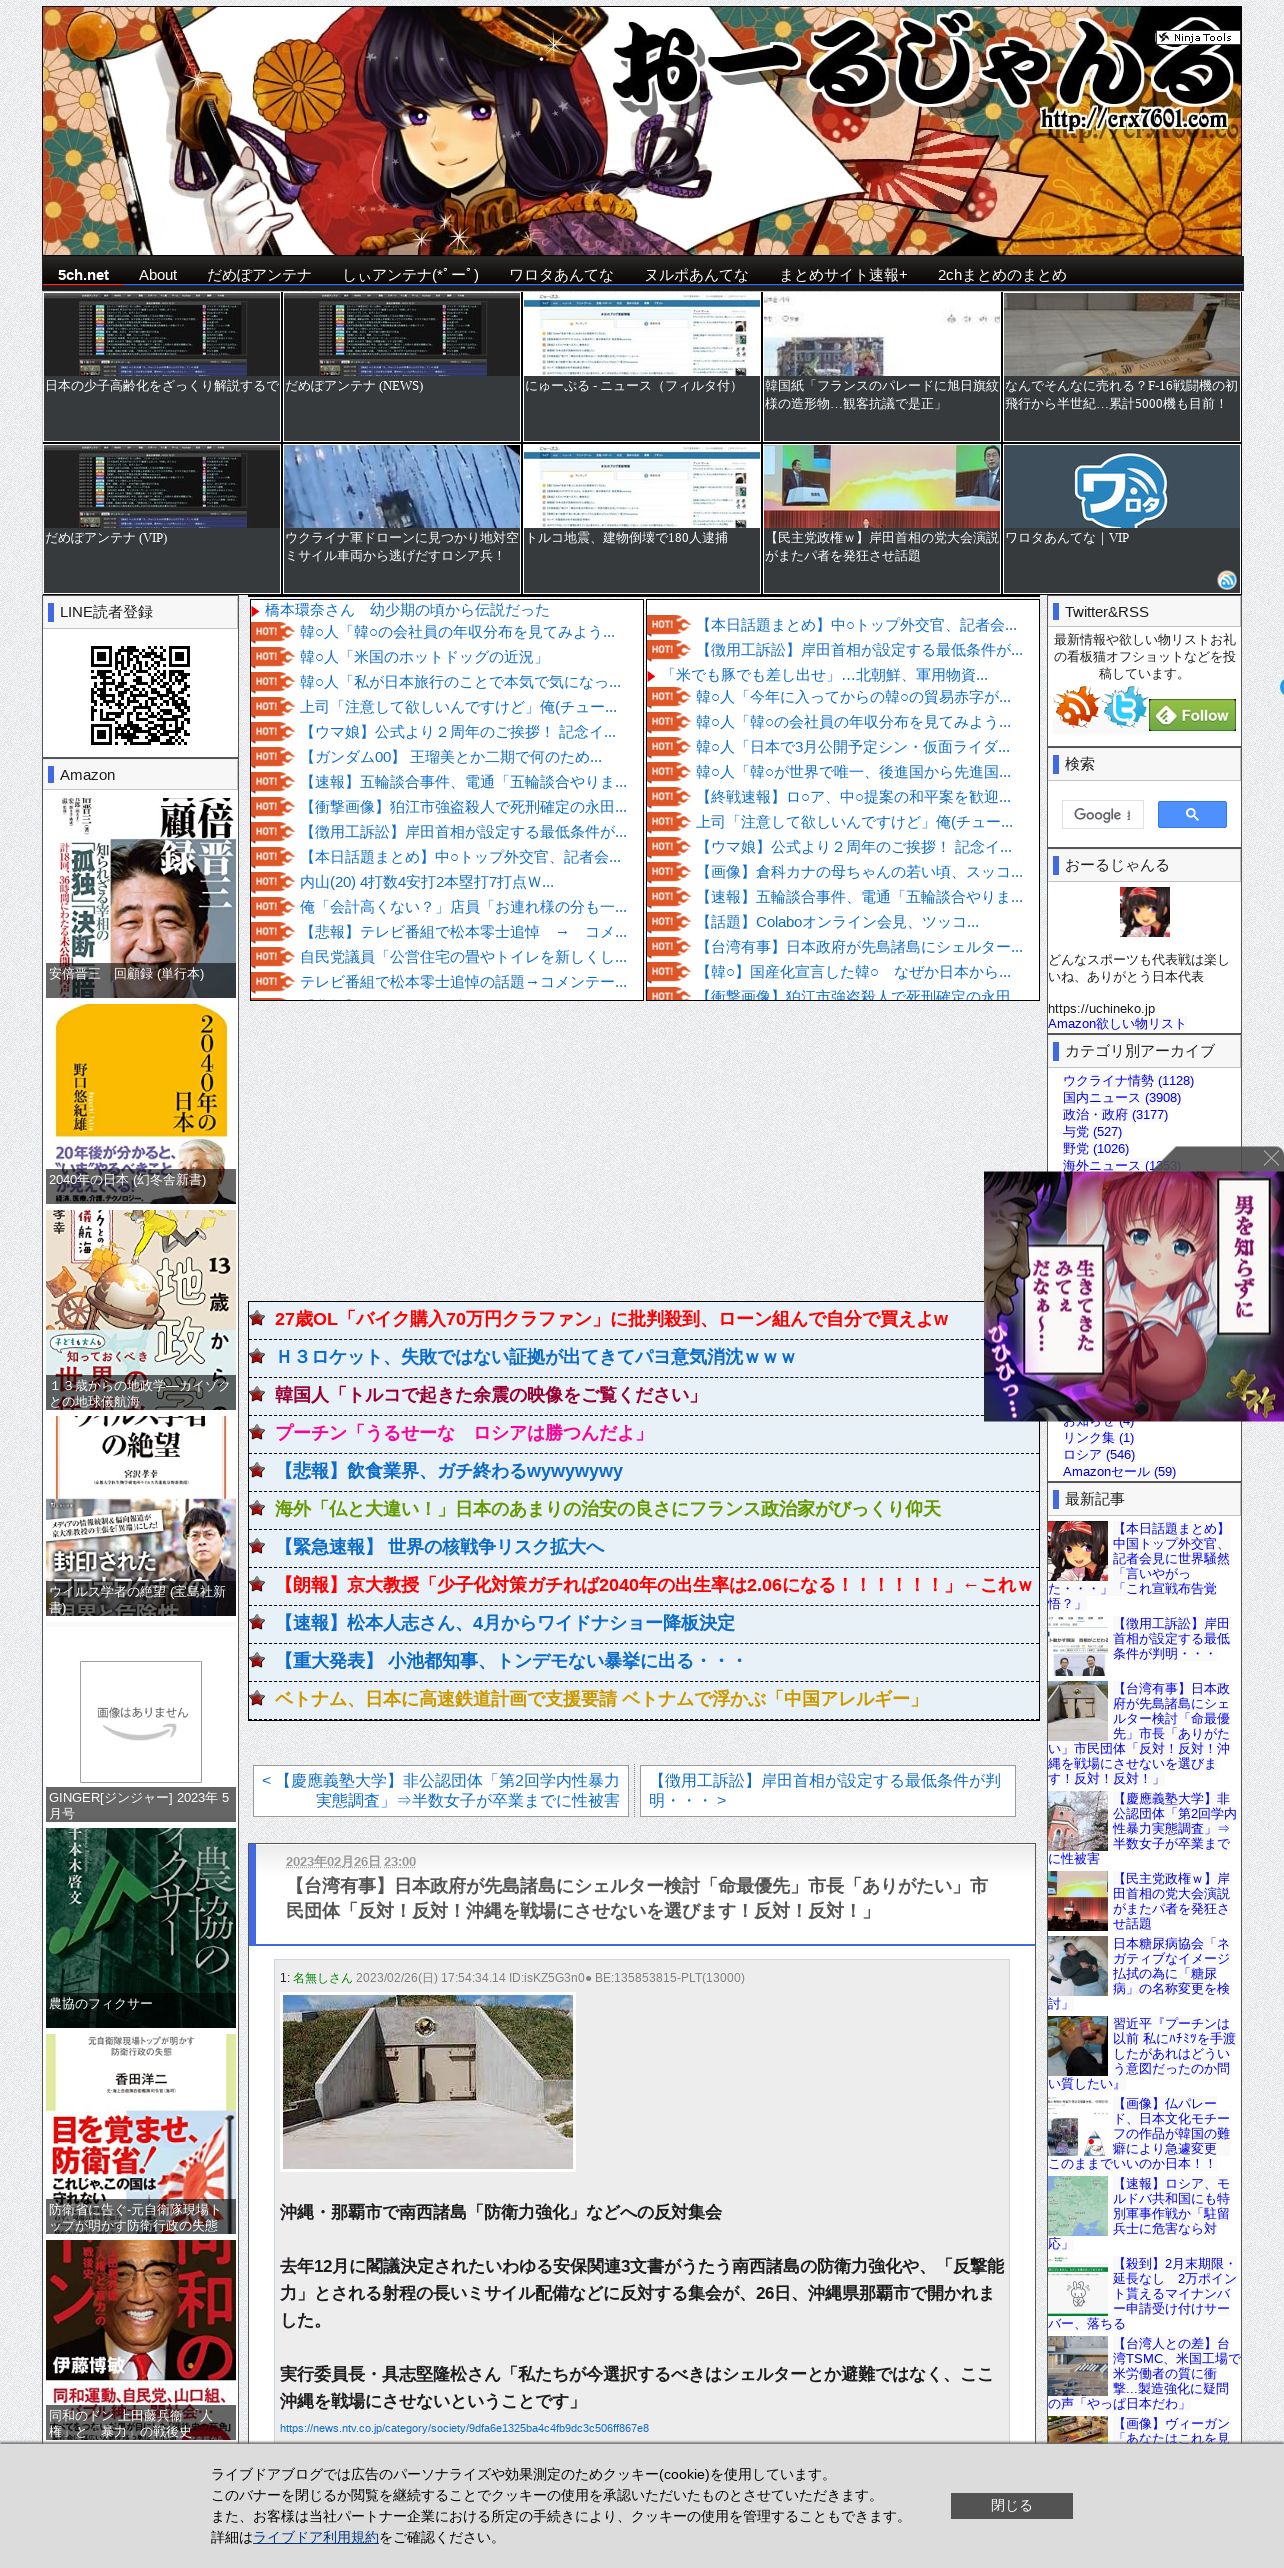The image size is (1284, 2568).
Task: Click the shelter bunker photo in article
Action: (x=428, y=2082)
